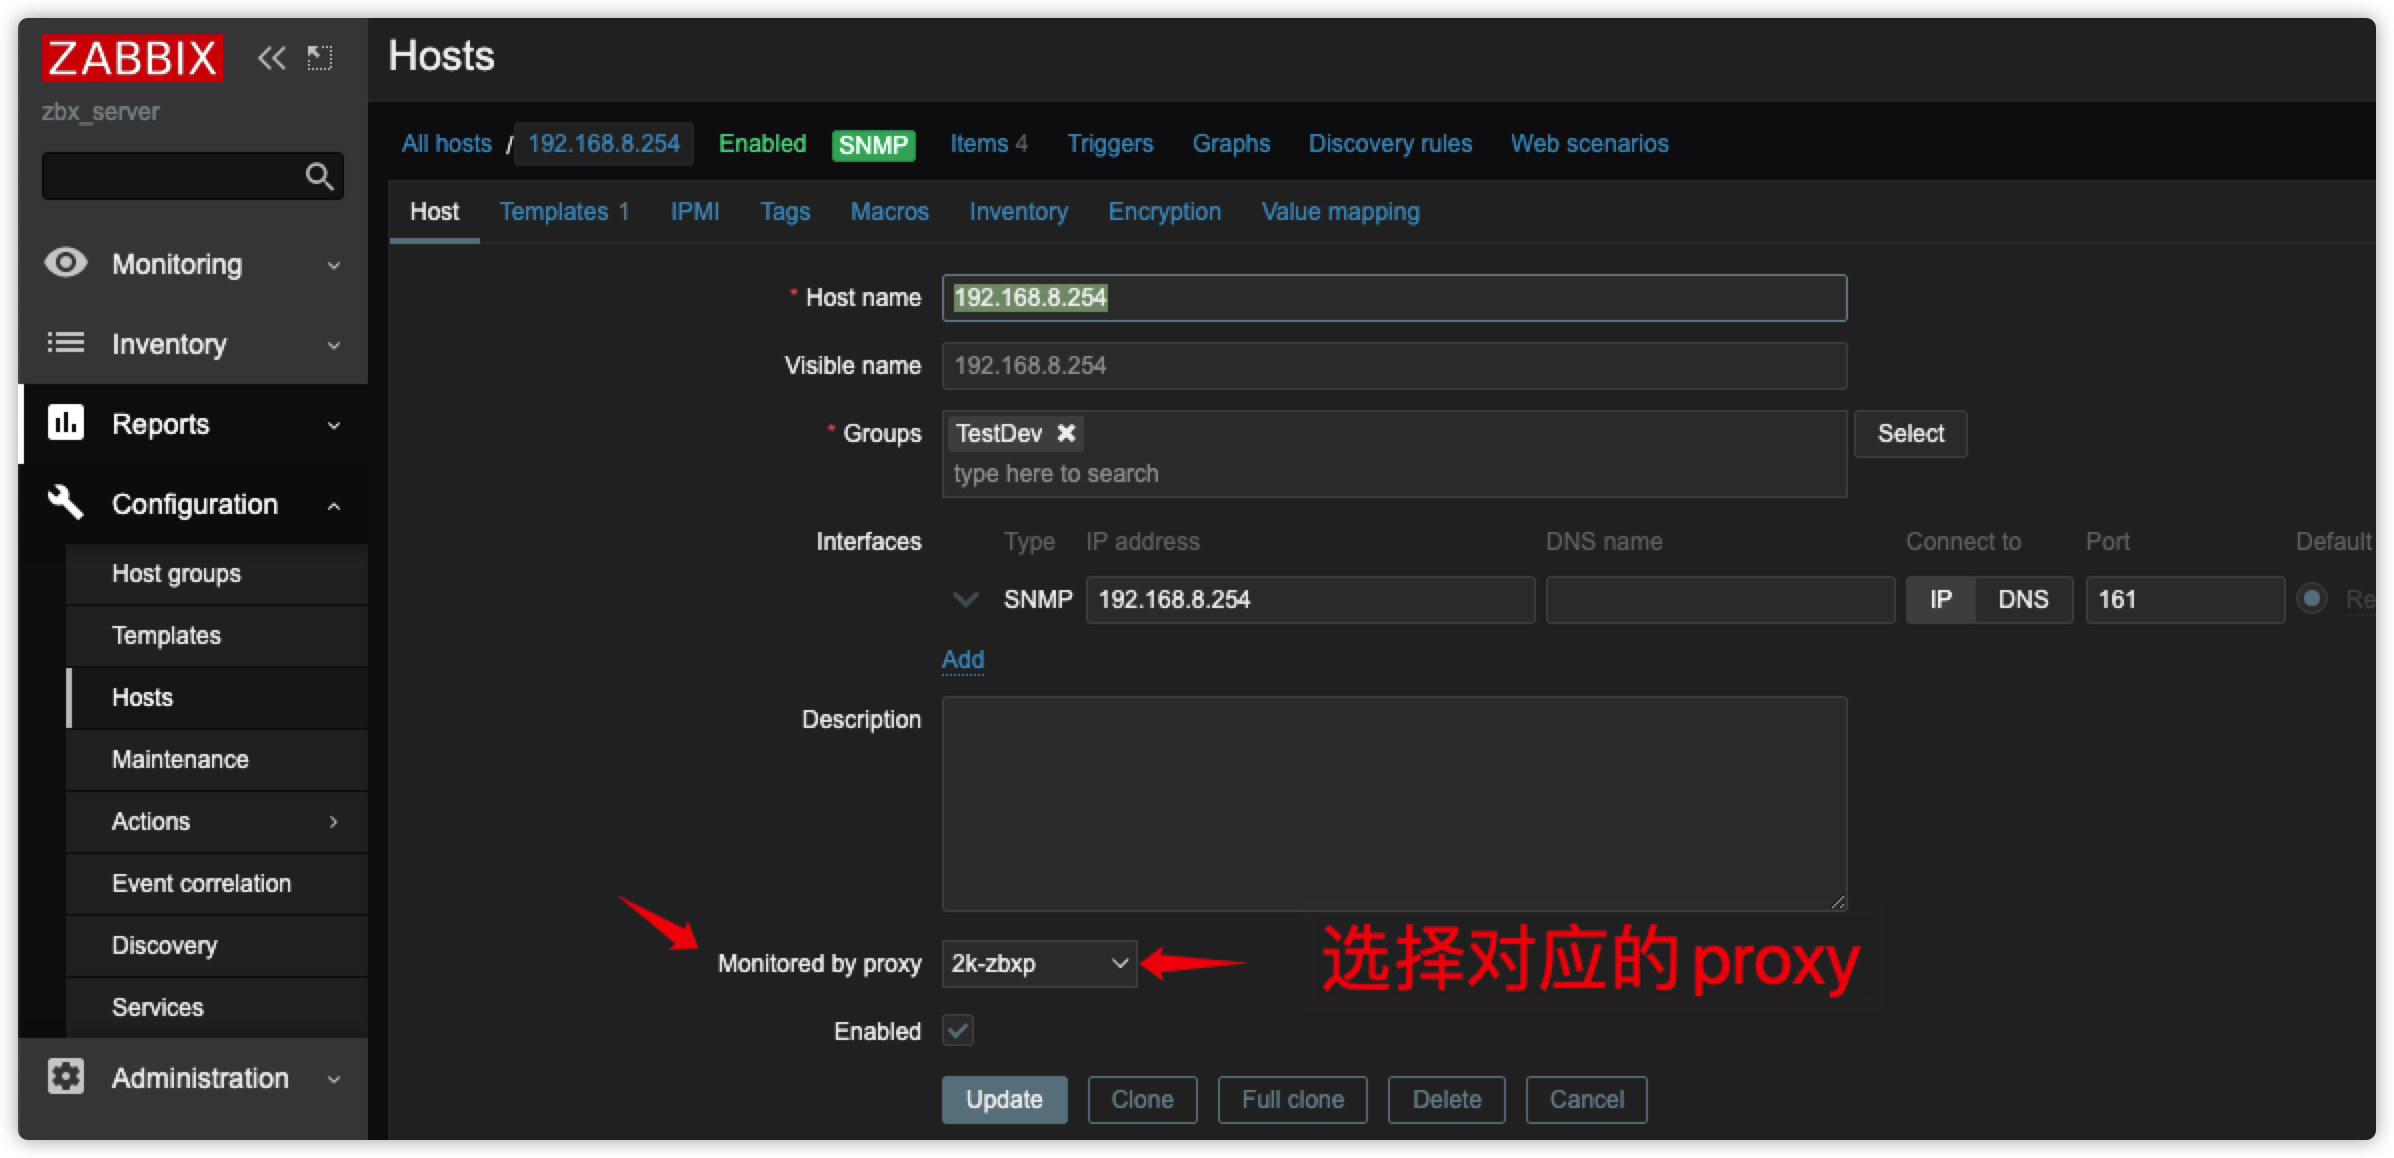Expand the Inventory menu chevron
The image size is (2394, 1158).
[334, 345]
